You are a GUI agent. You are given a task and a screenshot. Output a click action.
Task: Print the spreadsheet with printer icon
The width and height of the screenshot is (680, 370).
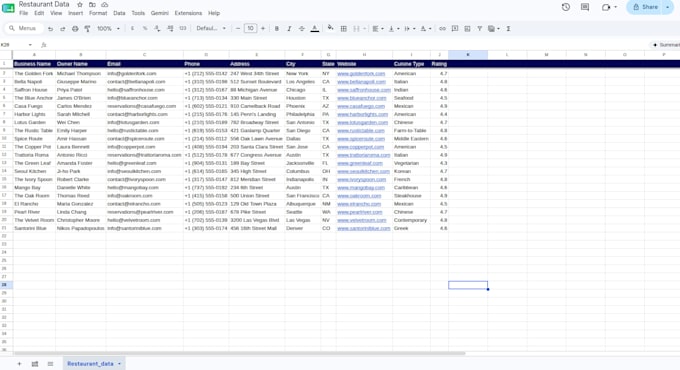click(x=75, y=29)
